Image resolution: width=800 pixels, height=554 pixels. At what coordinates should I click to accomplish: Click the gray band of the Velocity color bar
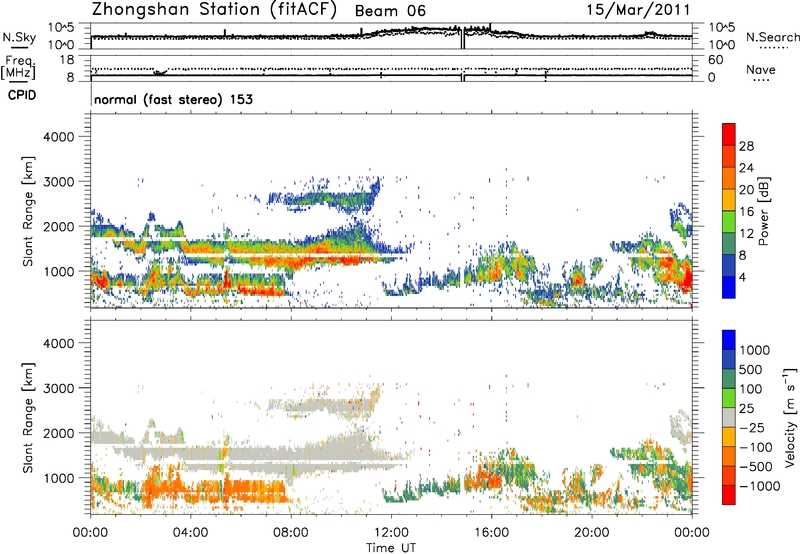(x=728, y=417)
